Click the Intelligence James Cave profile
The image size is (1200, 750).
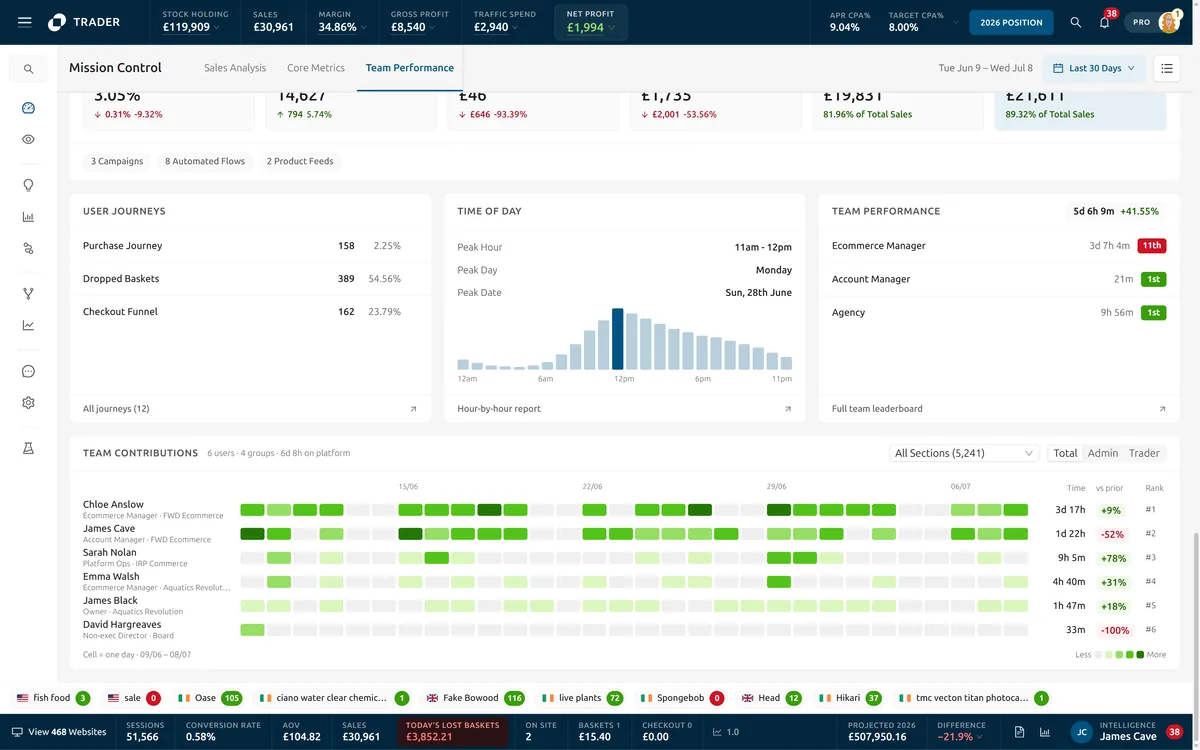tap(1126, 733)
